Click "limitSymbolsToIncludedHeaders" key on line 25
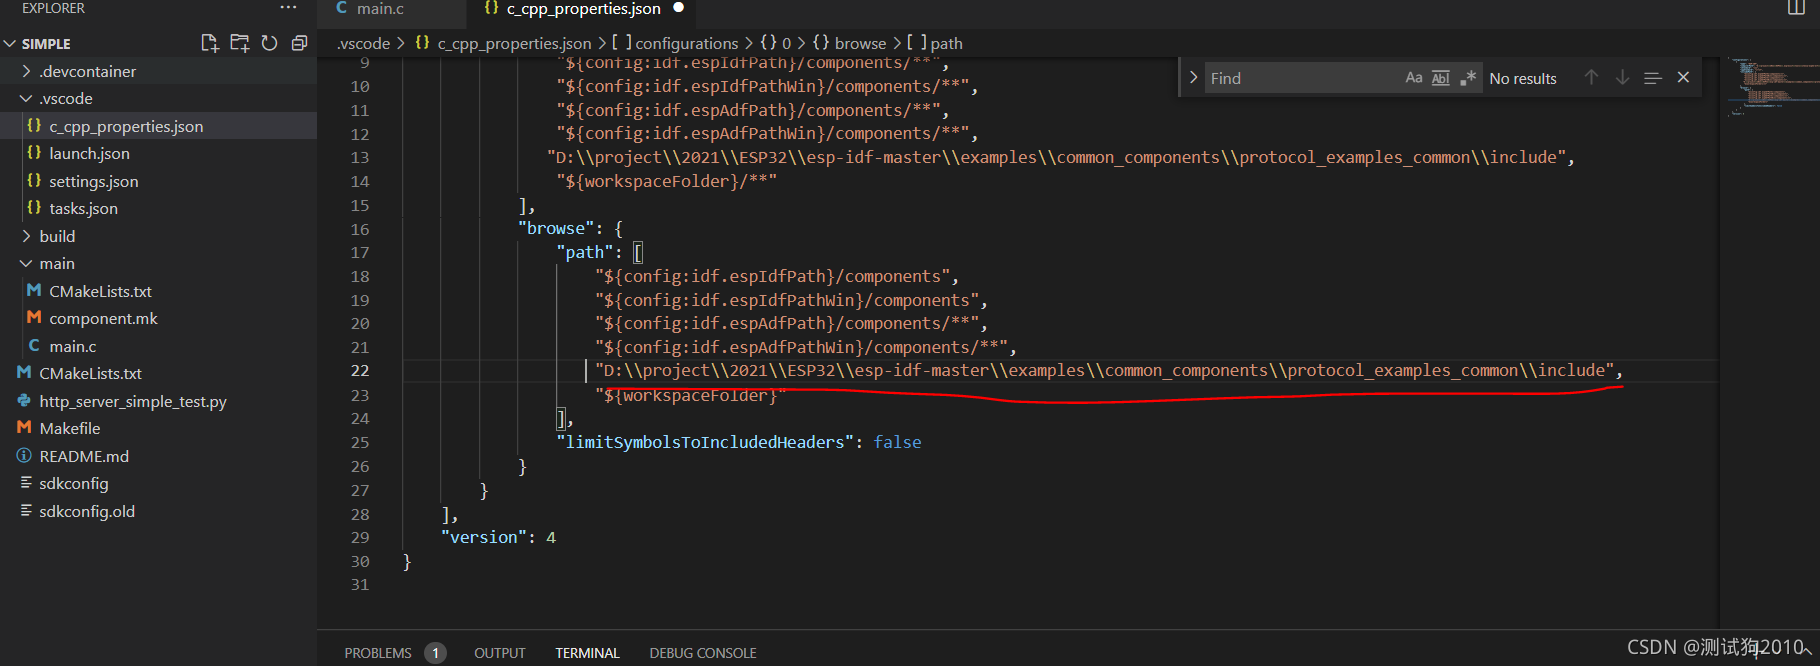 [706, 442]
